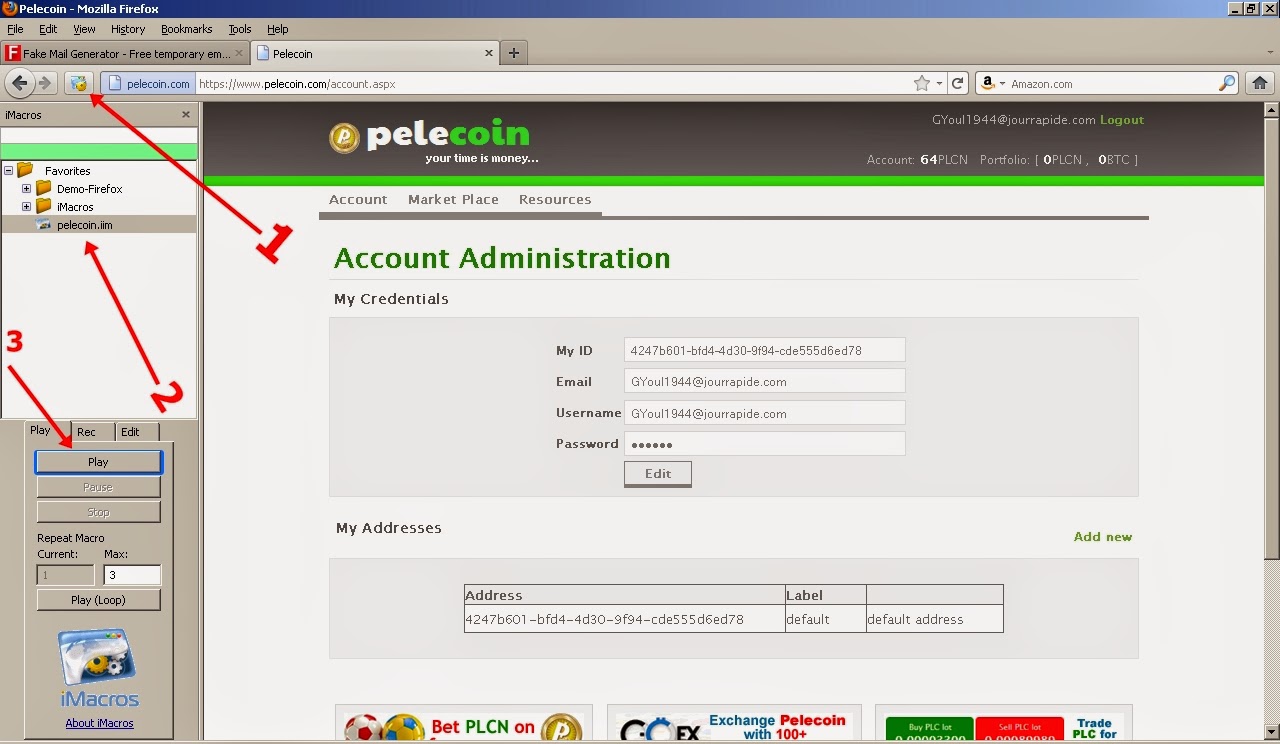Open a new tab with plus button

[x=513, y=53]
